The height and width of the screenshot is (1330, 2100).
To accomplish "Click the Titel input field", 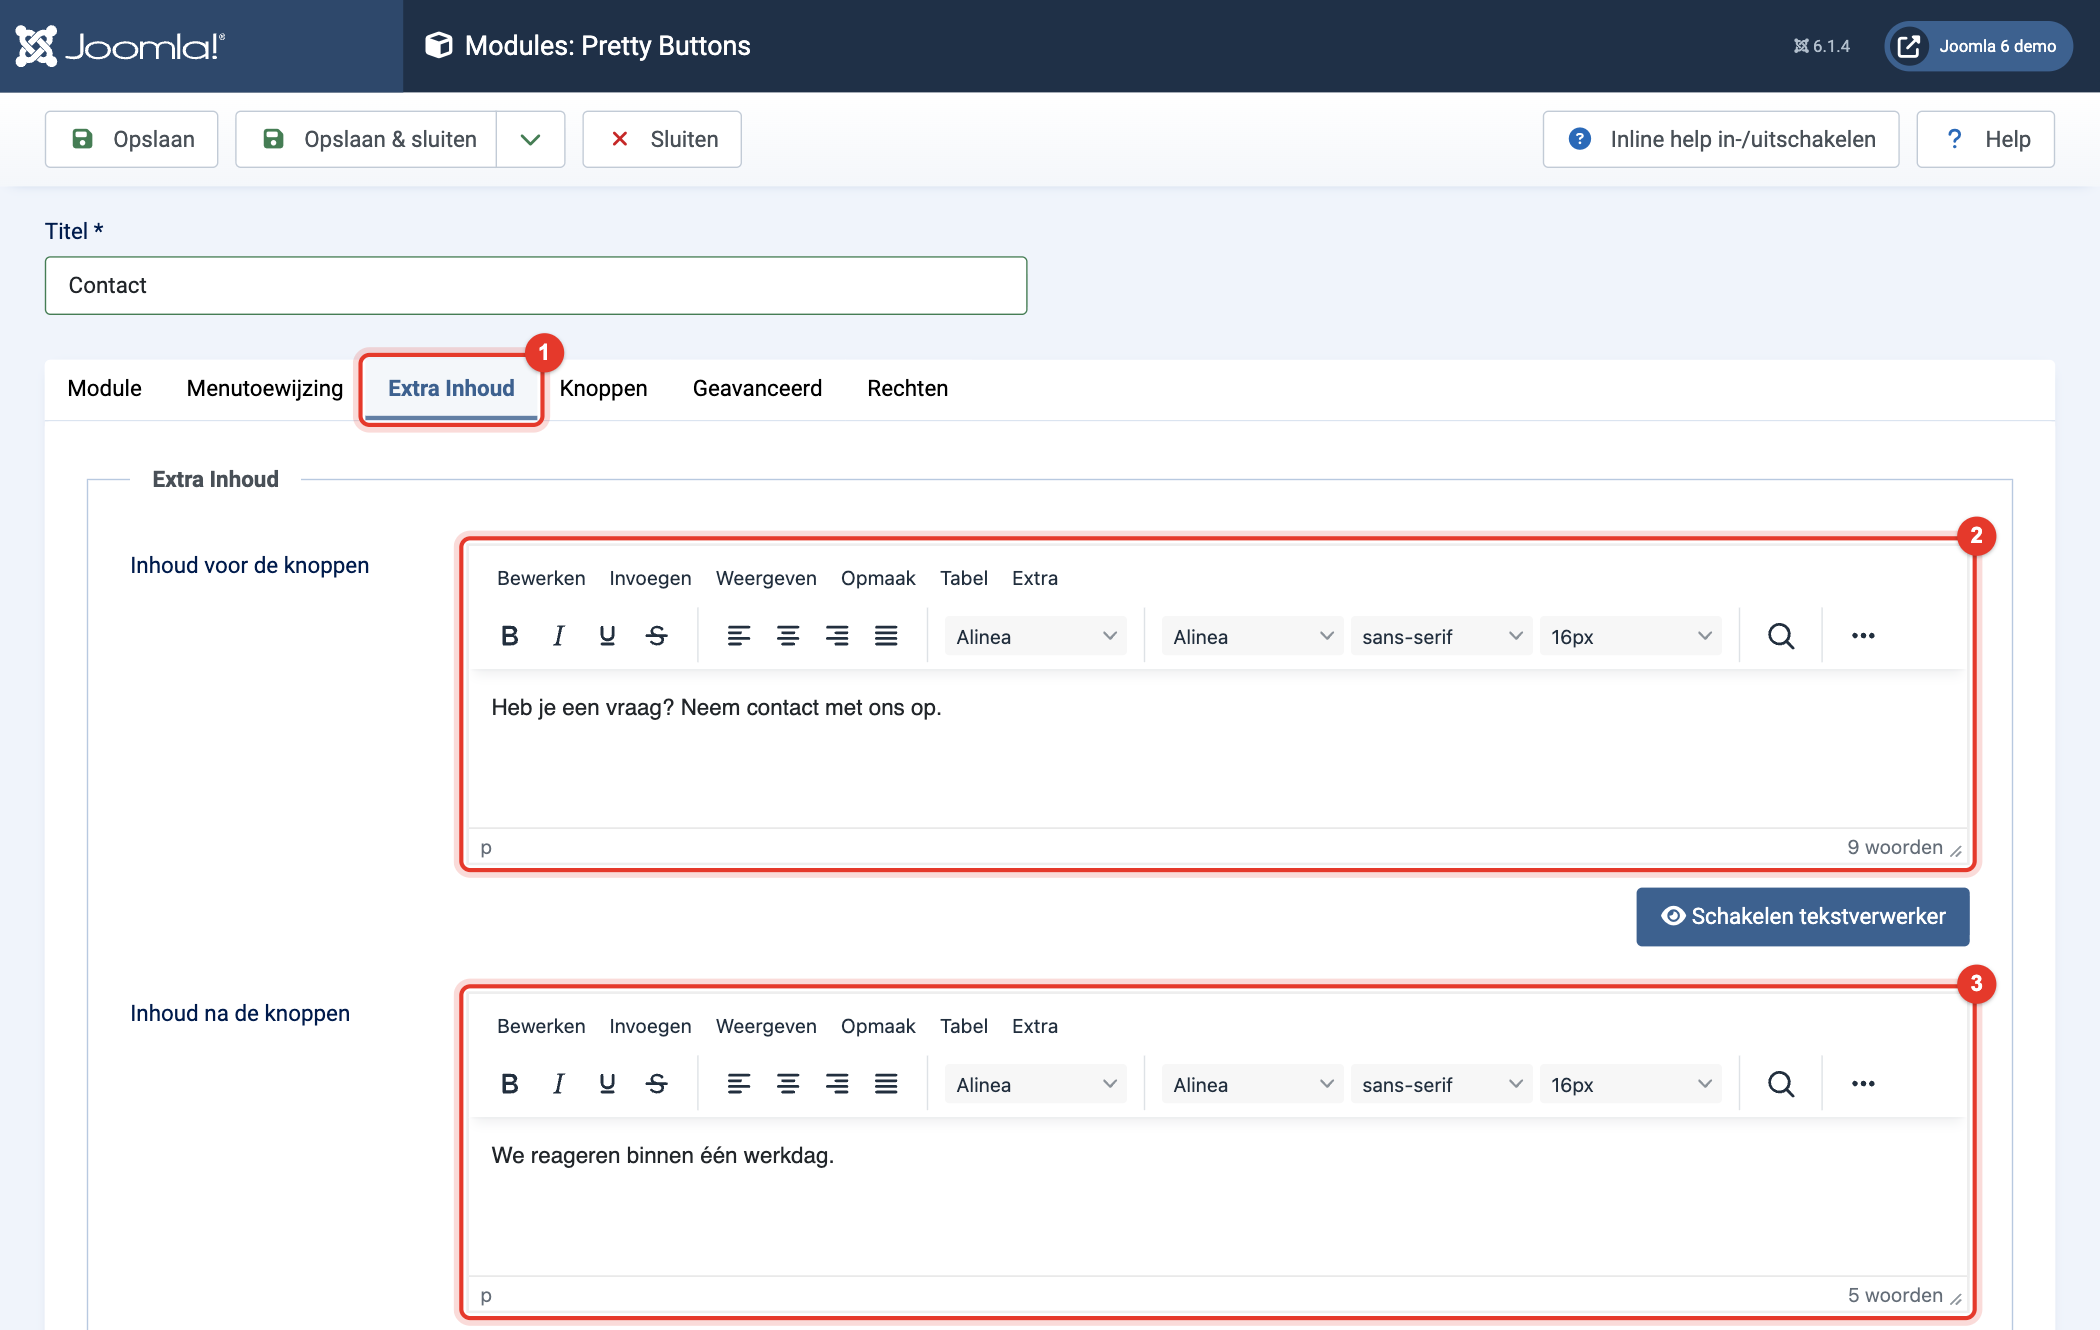I will tap(536, 286).
